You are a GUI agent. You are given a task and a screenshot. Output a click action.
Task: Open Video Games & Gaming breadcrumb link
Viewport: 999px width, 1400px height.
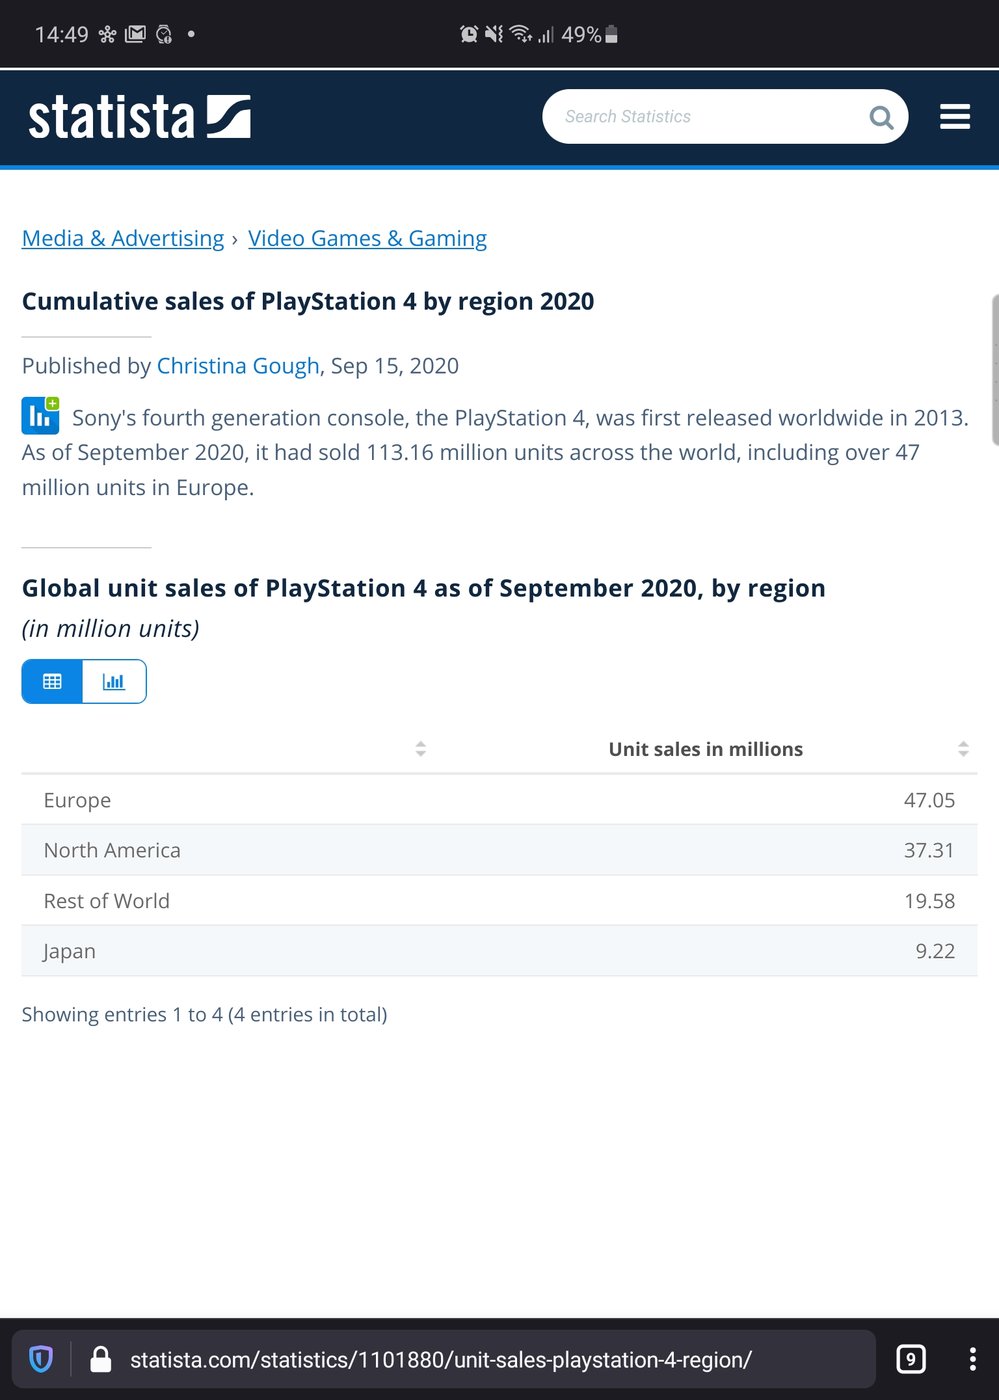pyautogui.click(x=367, y=238)
